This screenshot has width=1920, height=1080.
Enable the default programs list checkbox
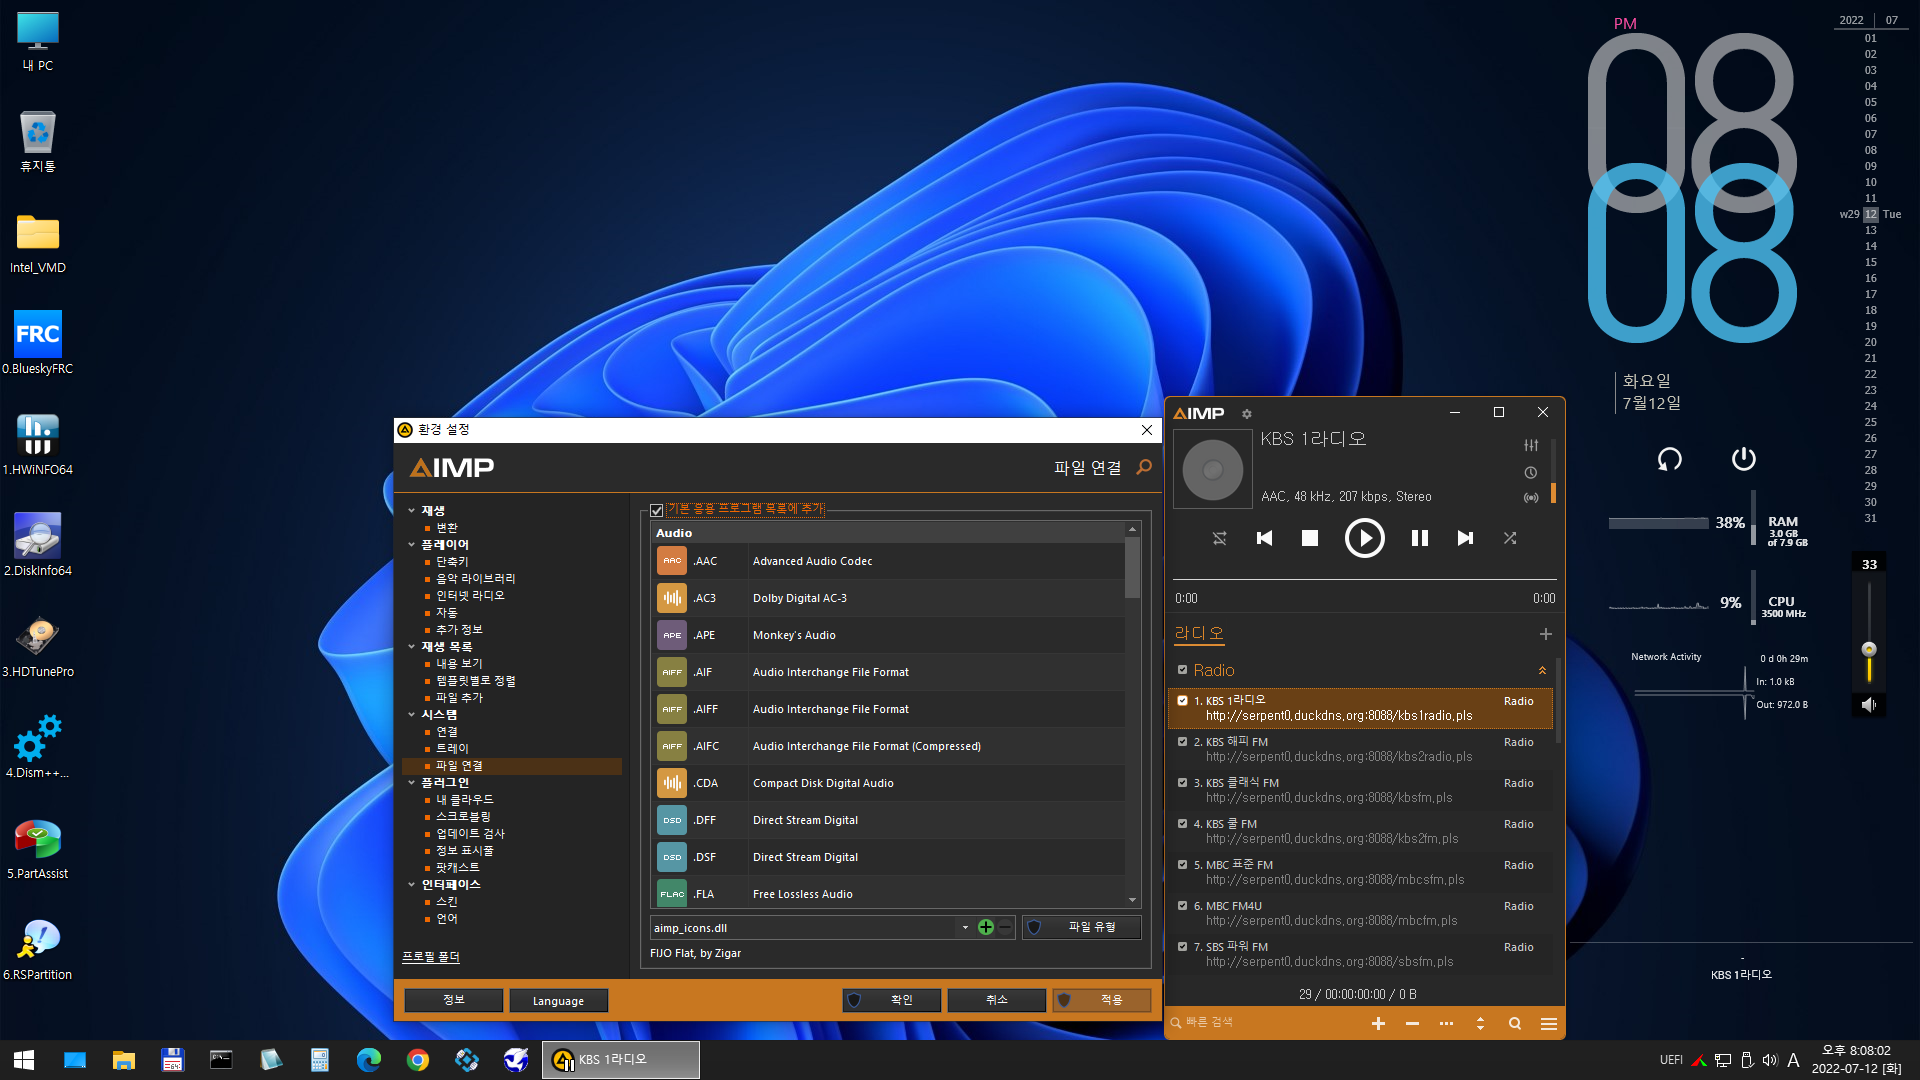pyautogui.click(x=657, y=510)
